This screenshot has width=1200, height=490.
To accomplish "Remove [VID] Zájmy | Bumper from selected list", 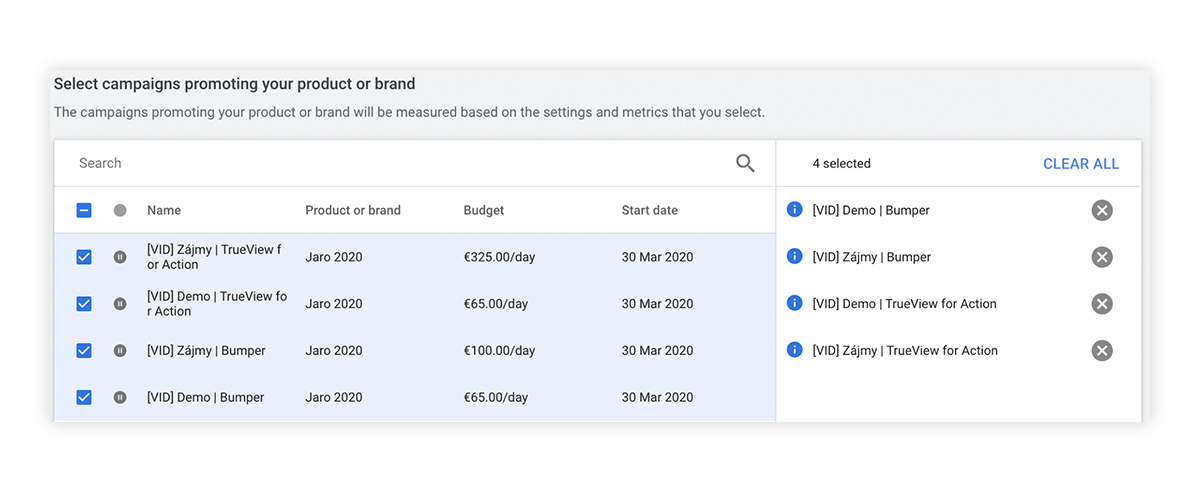I will (1101, 257).
